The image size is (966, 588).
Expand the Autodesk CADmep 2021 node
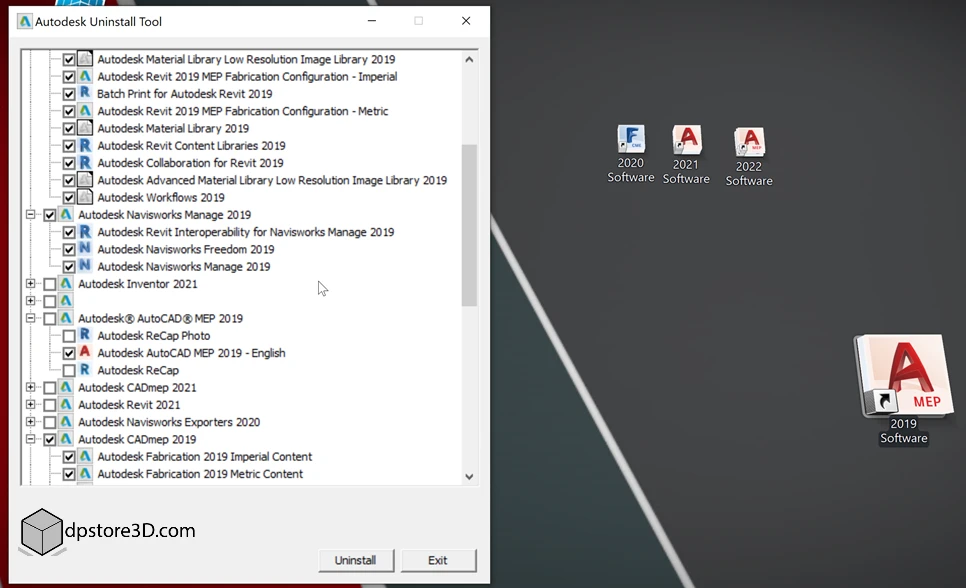[x=30, y=387]
